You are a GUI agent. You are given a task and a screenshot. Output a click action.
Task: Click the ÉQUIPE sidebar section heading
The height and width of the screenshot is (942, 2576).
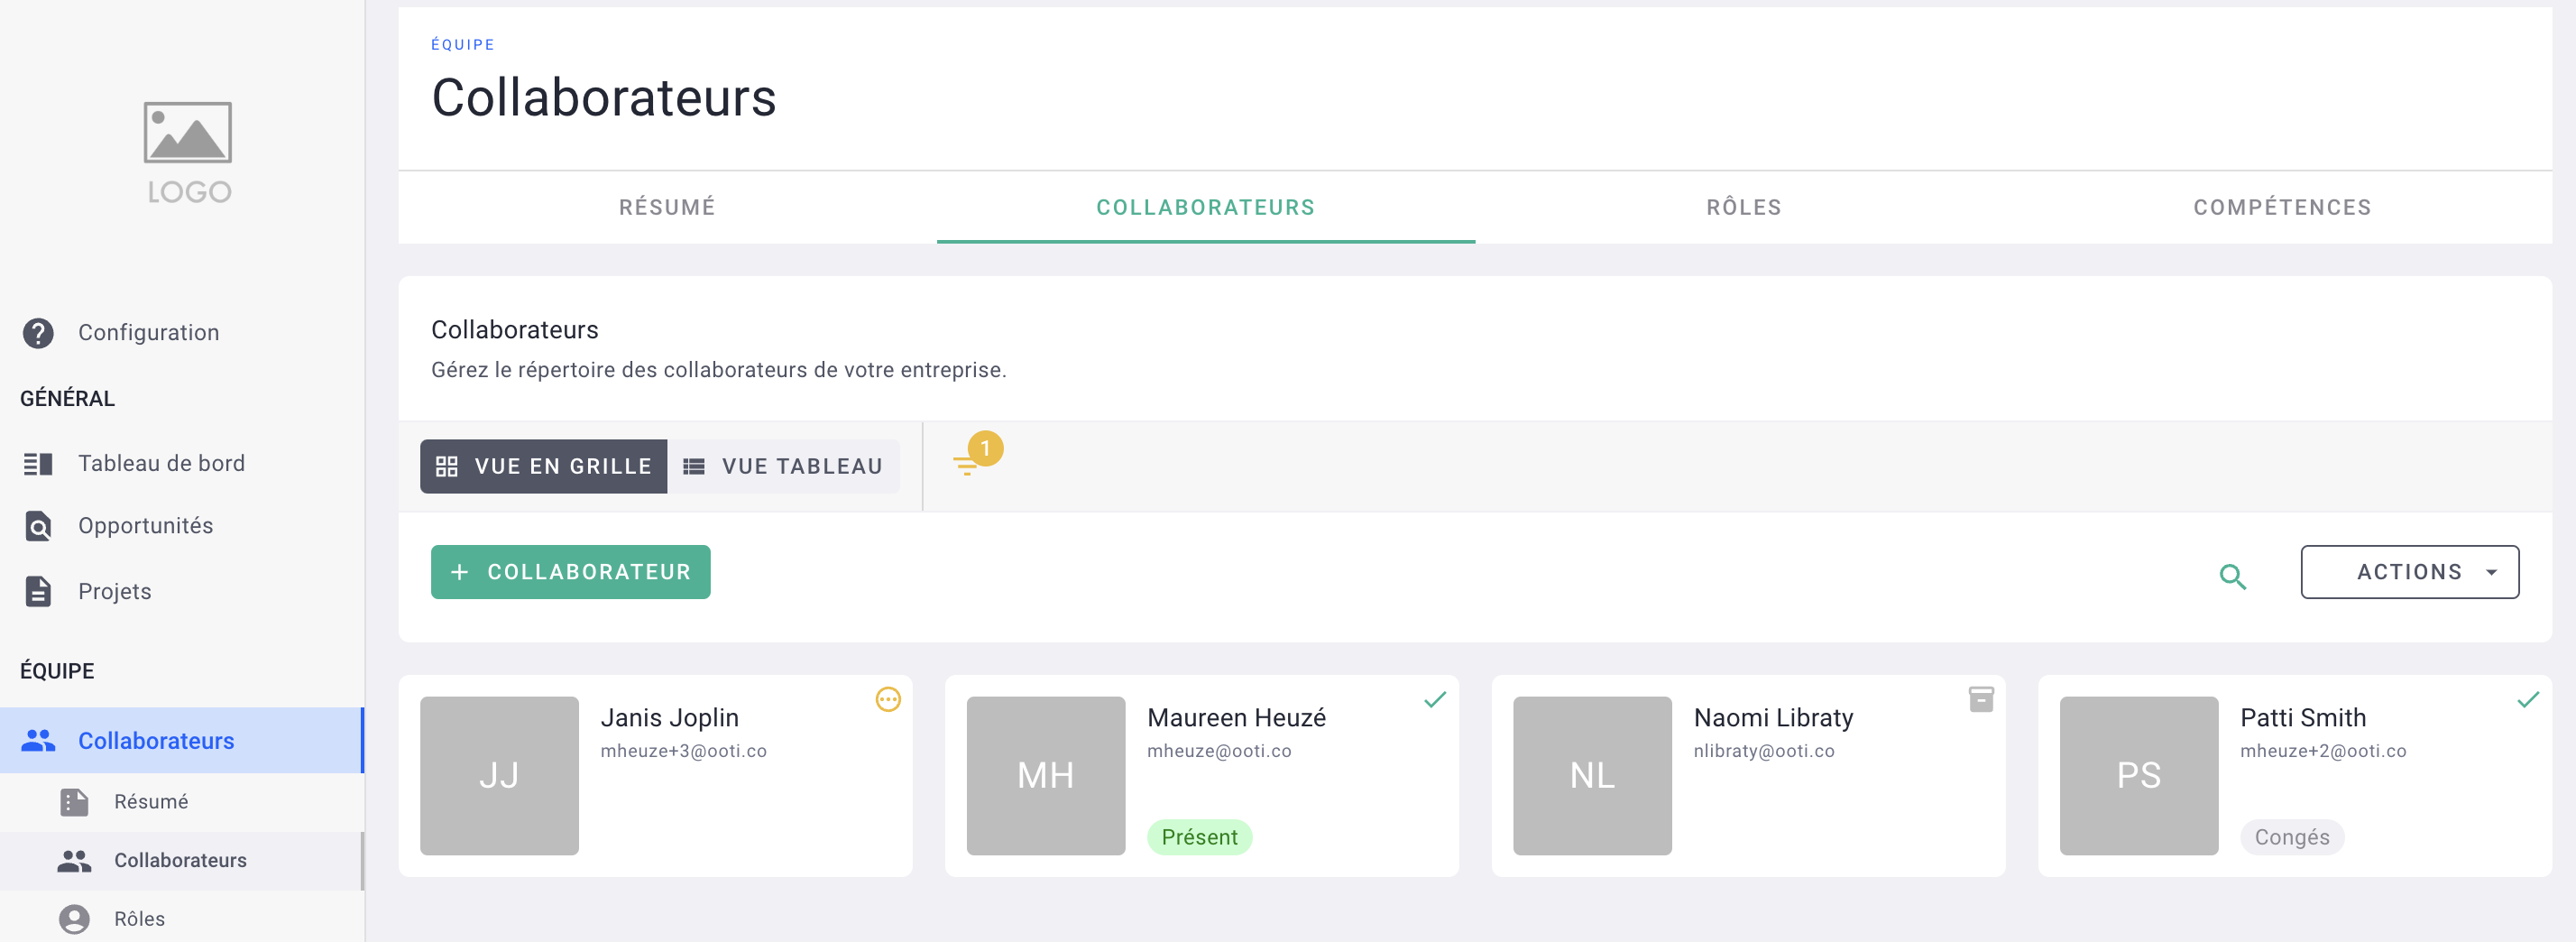click(57, 671)
